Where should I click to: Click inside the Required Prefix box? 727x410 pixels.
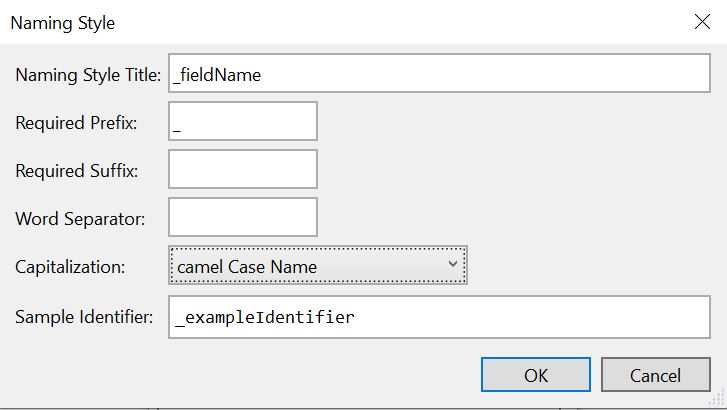pos(243,121)
